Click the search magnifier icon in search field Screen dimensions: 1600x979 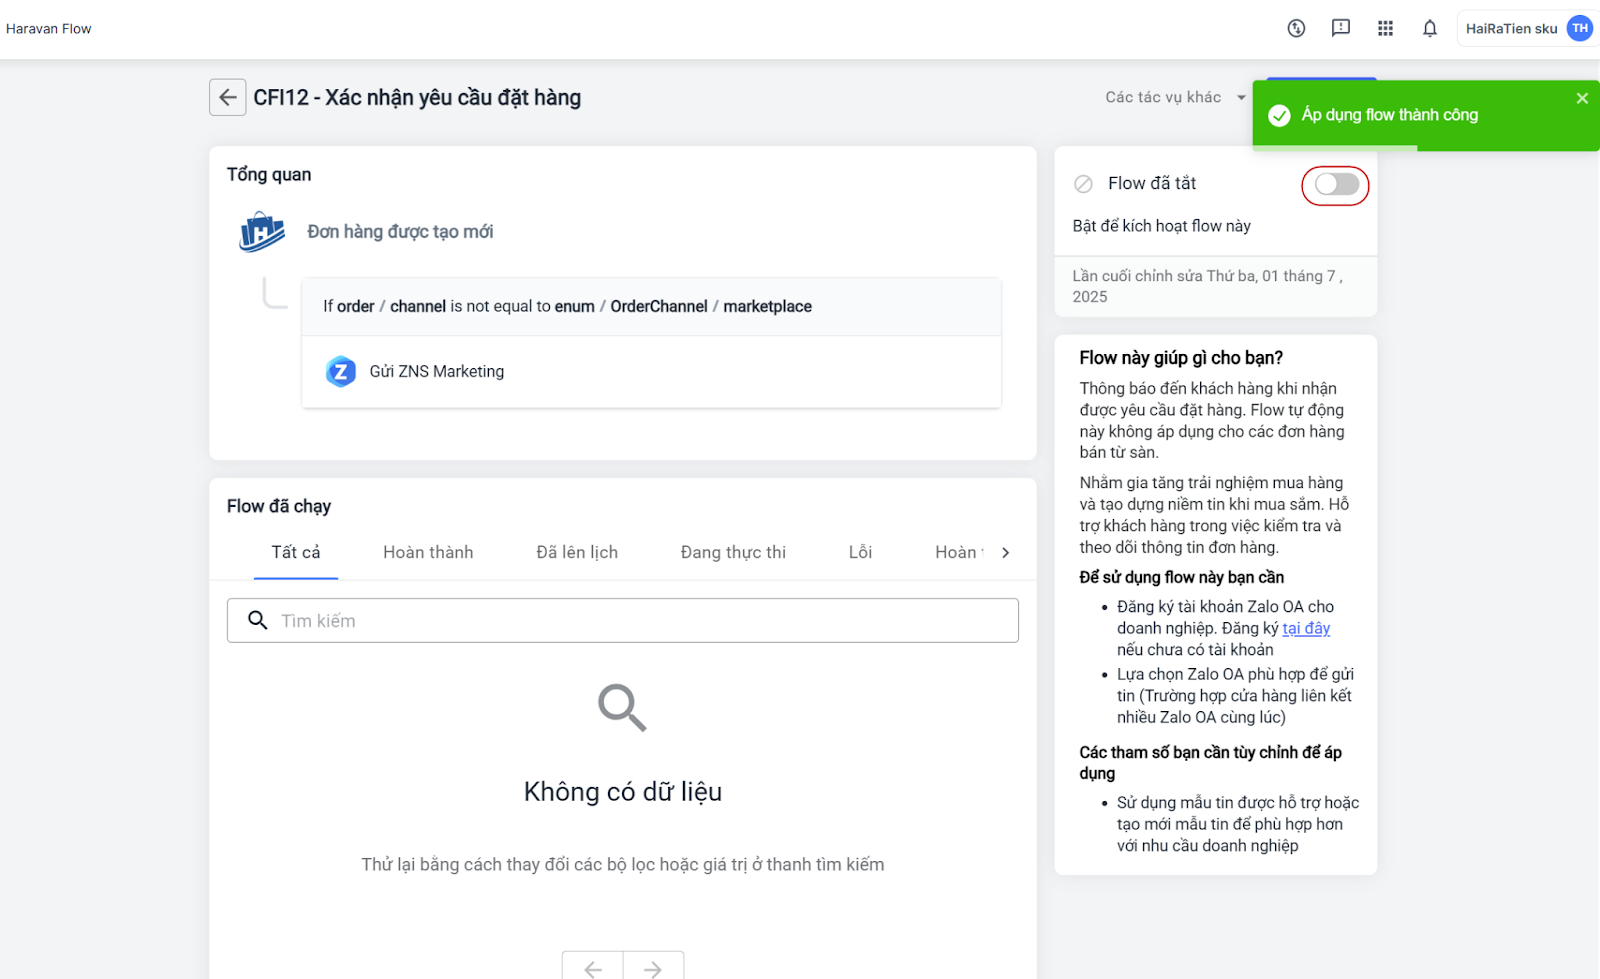click(x=258, y=621)
